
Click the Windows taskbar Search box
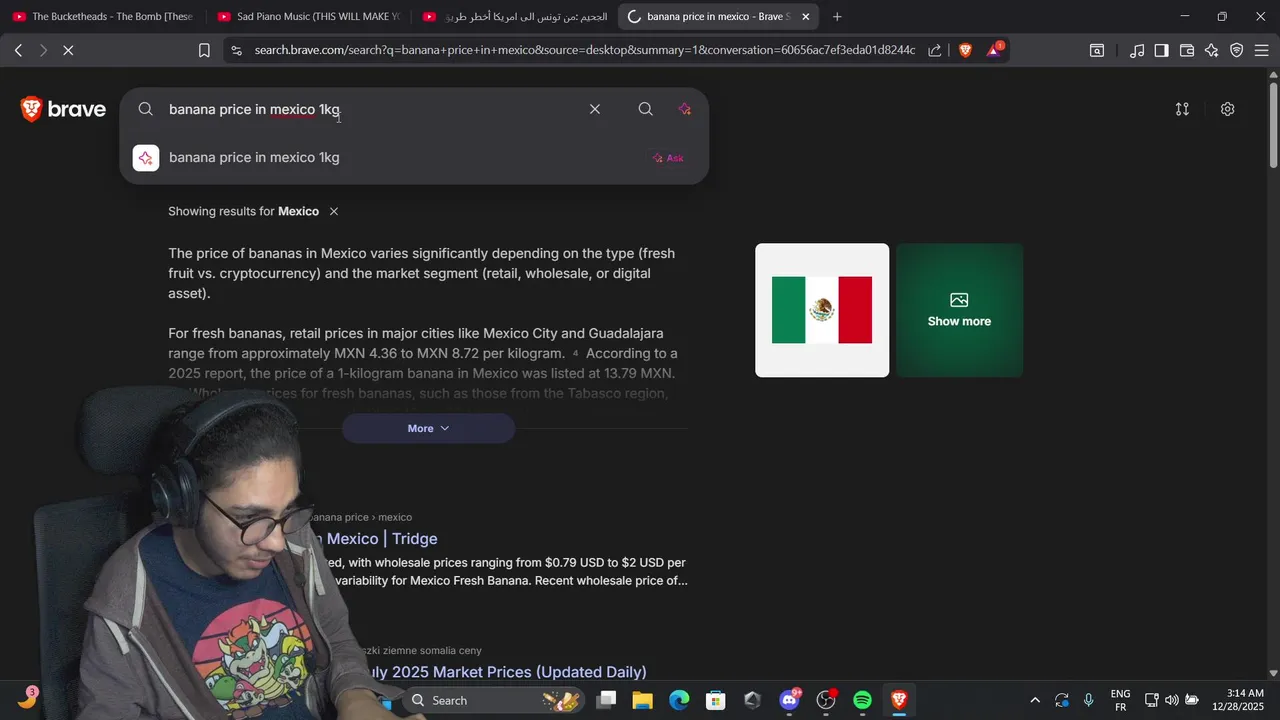click(492, 700)
